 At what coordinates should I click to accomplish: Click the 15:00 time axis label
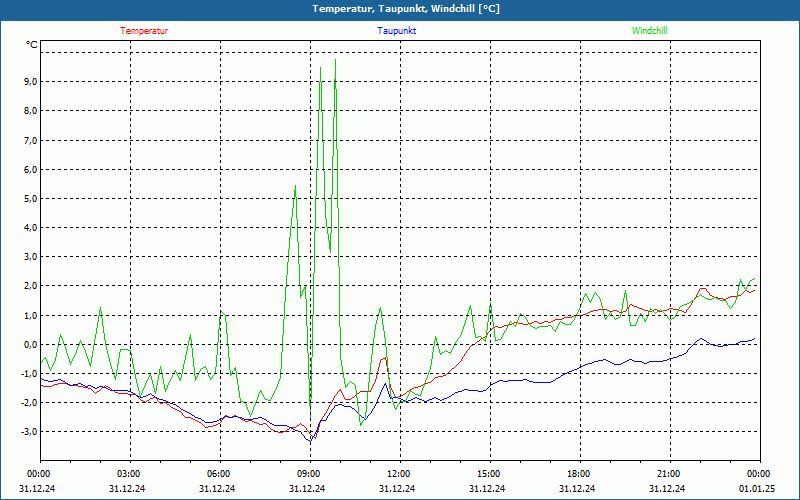[489, 474]
